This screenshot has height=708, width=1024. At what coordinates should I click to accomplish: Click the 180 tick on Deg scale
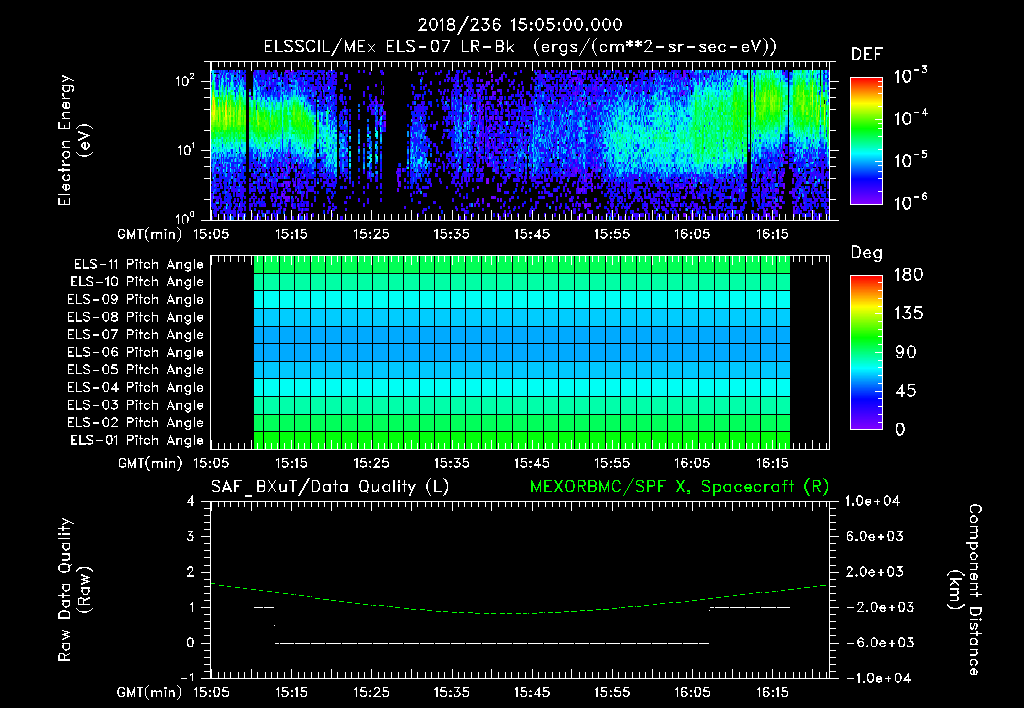(908, 275)
